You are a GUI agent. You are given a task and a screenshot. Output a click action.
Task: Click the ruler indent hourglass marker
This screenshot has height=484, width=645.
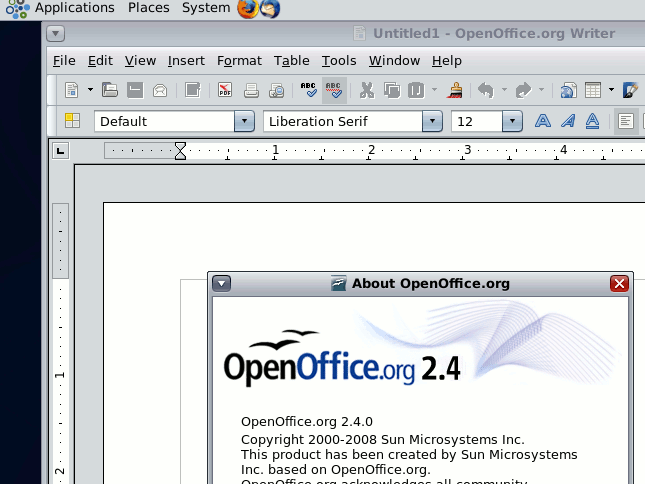tap(180, 151)
